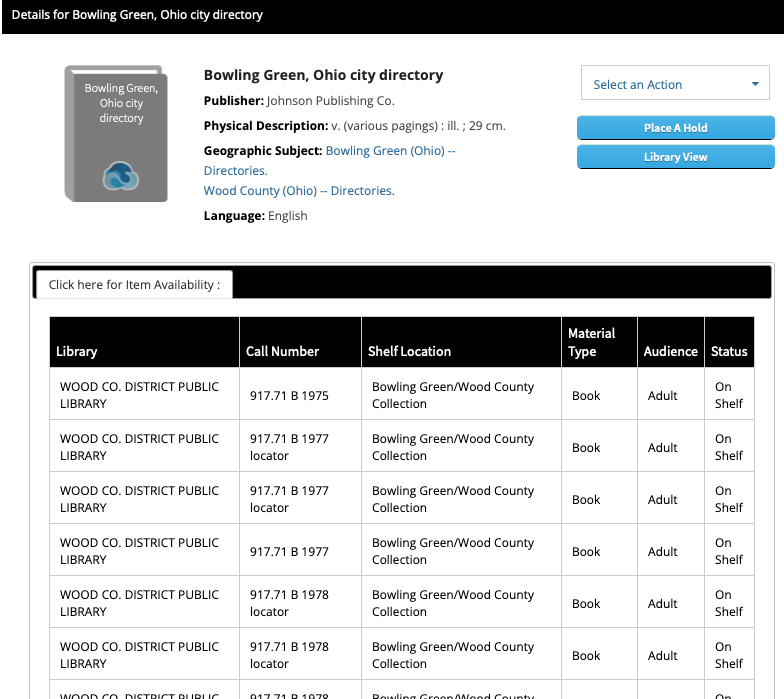Sort by the Library column header
Image resolution: width=784 pixels, height=699 pixels.
[77, 351]
